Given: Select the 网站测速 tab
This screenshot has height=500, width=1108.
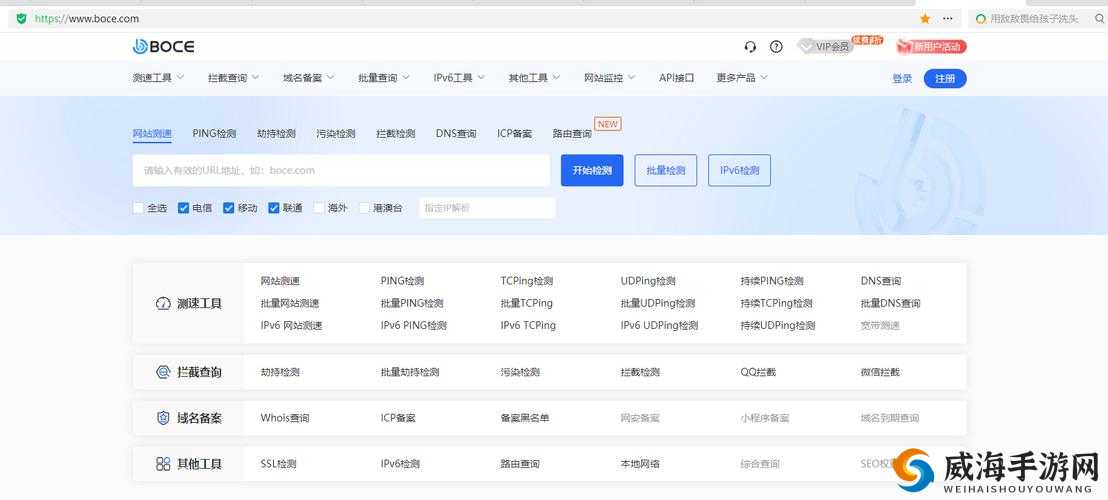Looking at the screenshot, I should tap(152, 133).
